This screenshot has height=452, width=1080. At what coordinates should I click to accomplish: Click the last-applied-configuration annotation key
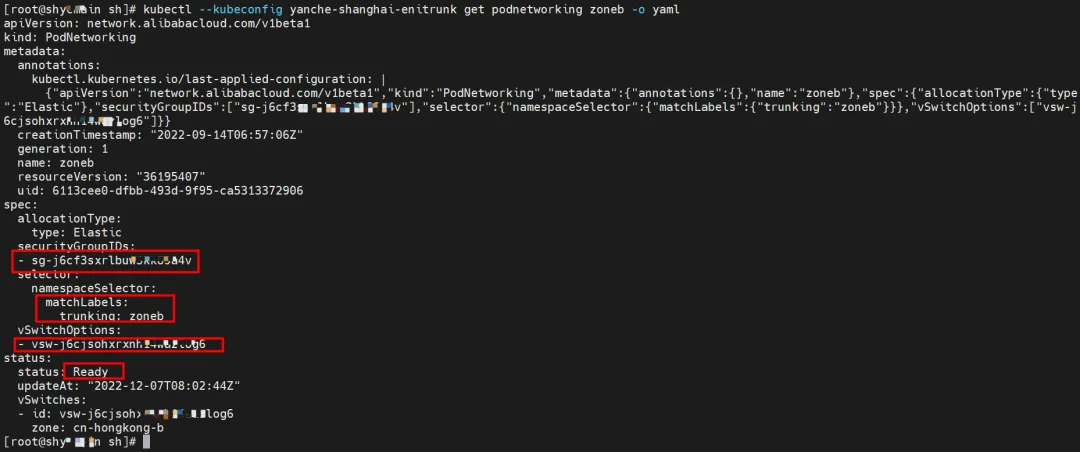204,78
